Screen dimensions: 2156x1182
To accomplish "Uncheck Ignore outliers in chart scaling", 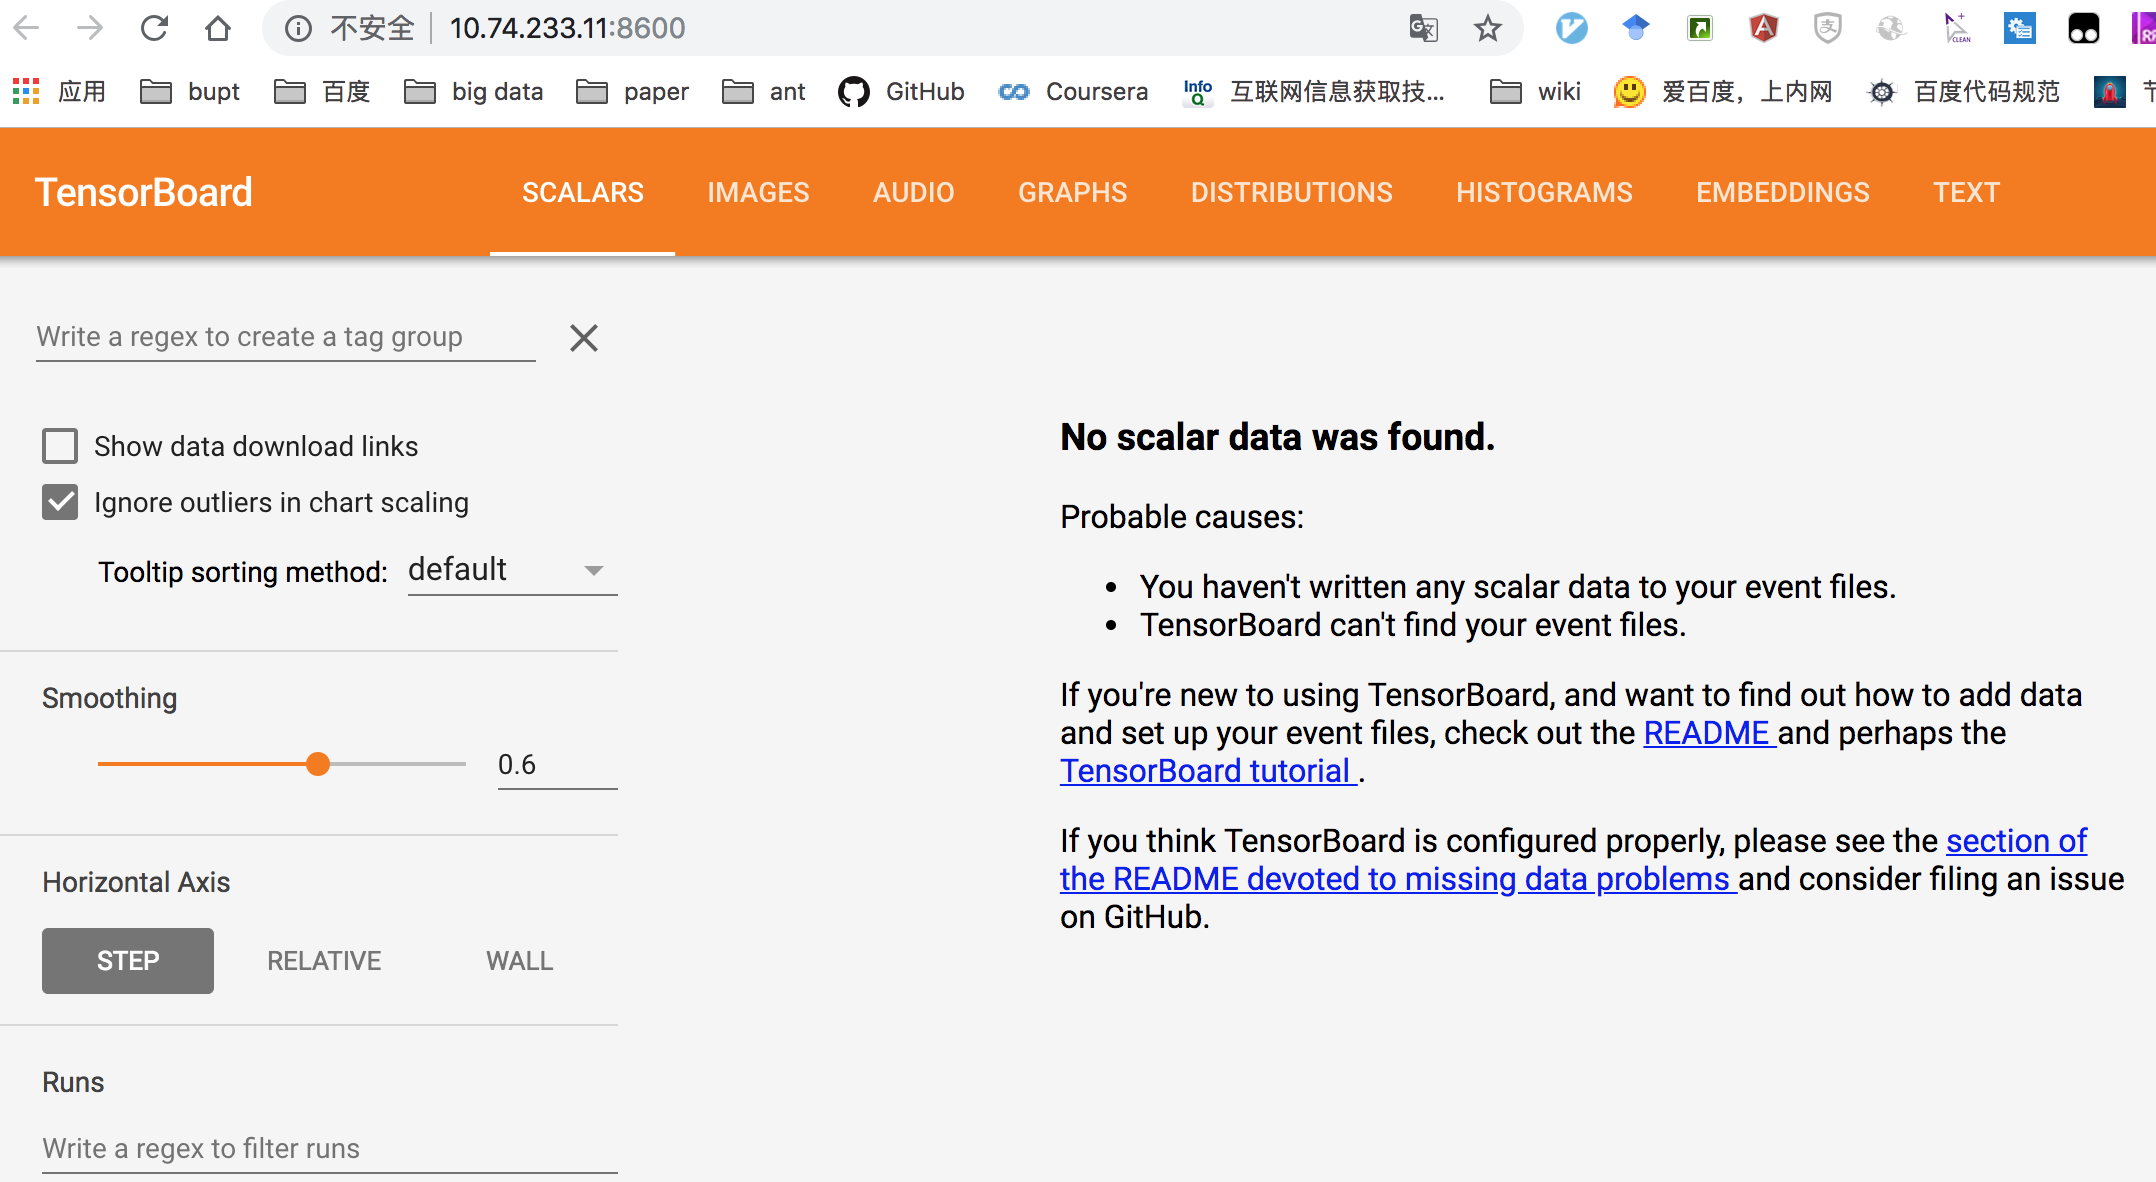I will click(x=60, y=502).
